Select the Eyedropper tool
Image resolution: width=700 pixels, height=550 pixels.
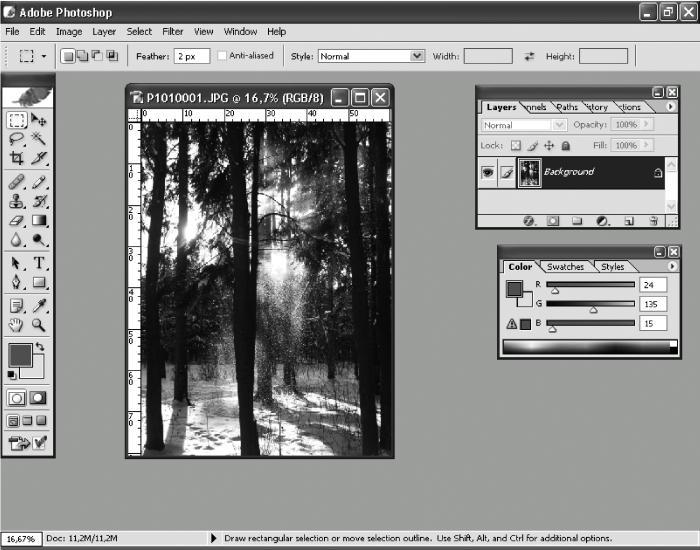[39, 306]
